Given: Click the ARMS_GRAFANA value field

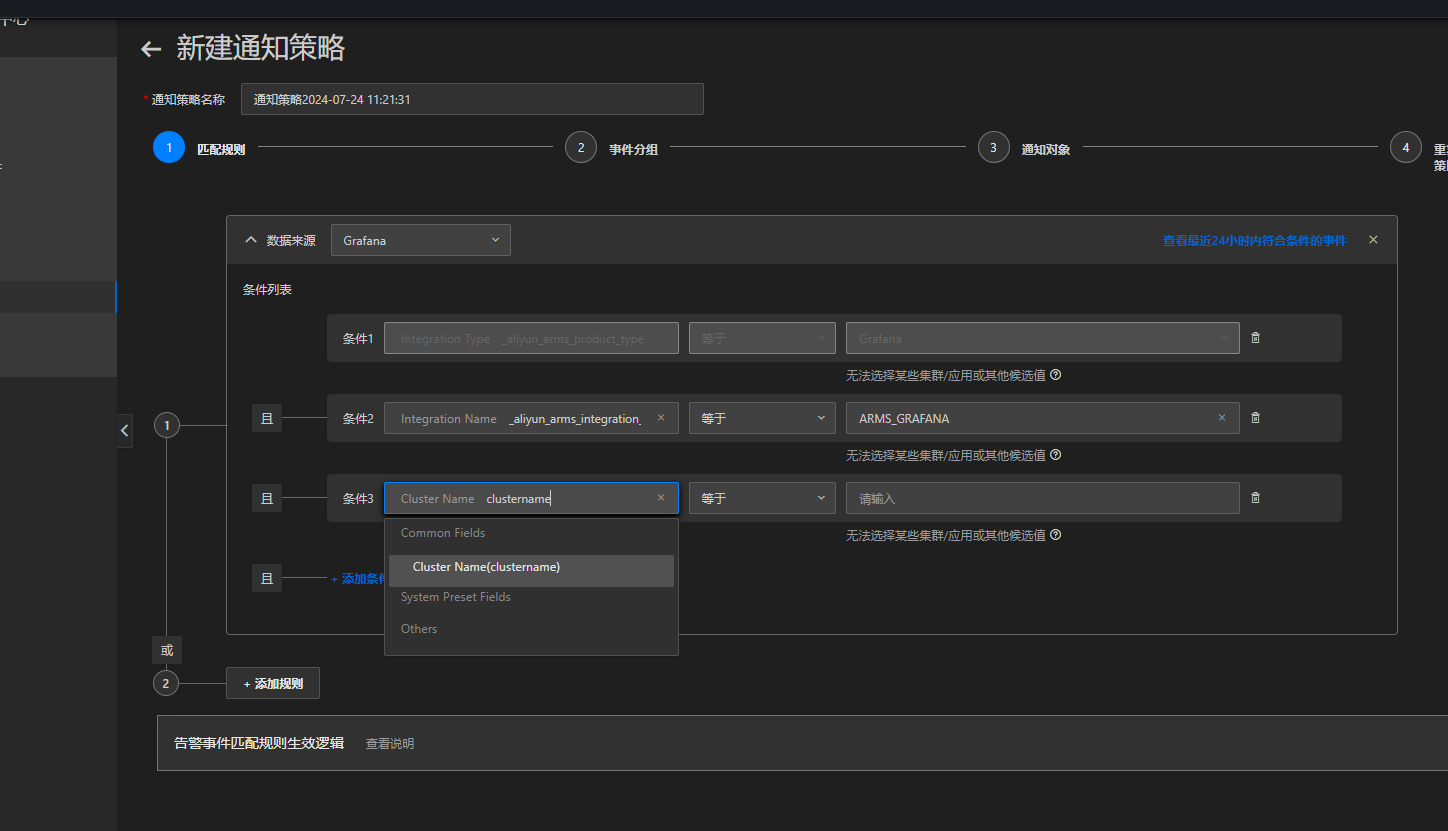Looking at the screenshot, I should (x=1043, y=418).
